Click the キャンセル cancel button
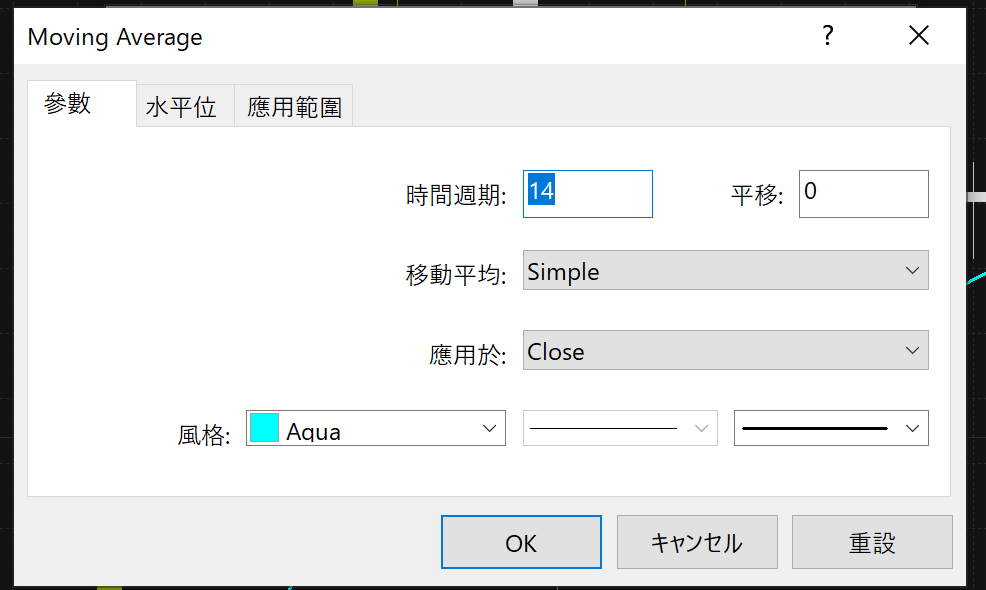986x590 pixels. click(697, 542)
